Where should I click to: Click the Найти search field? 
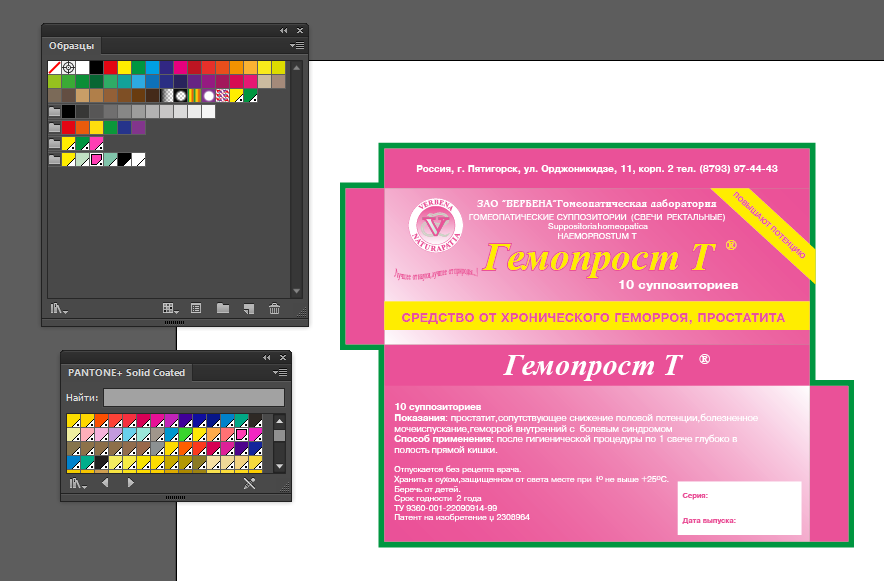[x=194, y=397]
